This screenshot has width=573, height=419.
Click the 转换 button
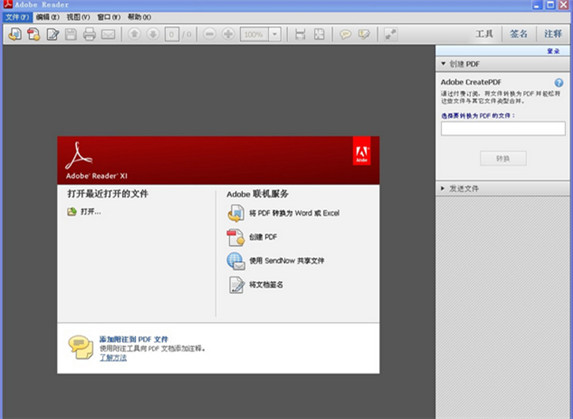pos(503,159)
